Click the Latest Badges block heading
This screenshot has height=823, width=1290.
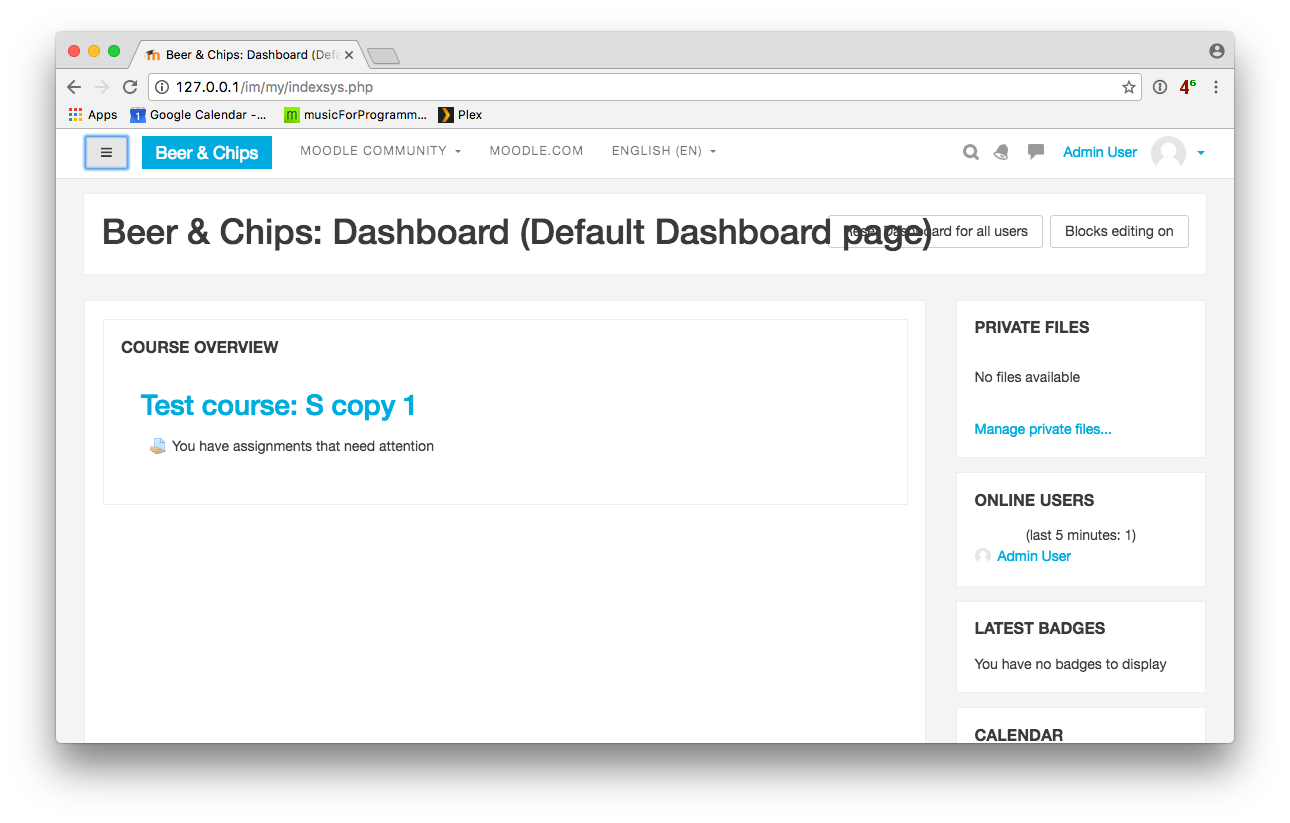click(1040, 628)
